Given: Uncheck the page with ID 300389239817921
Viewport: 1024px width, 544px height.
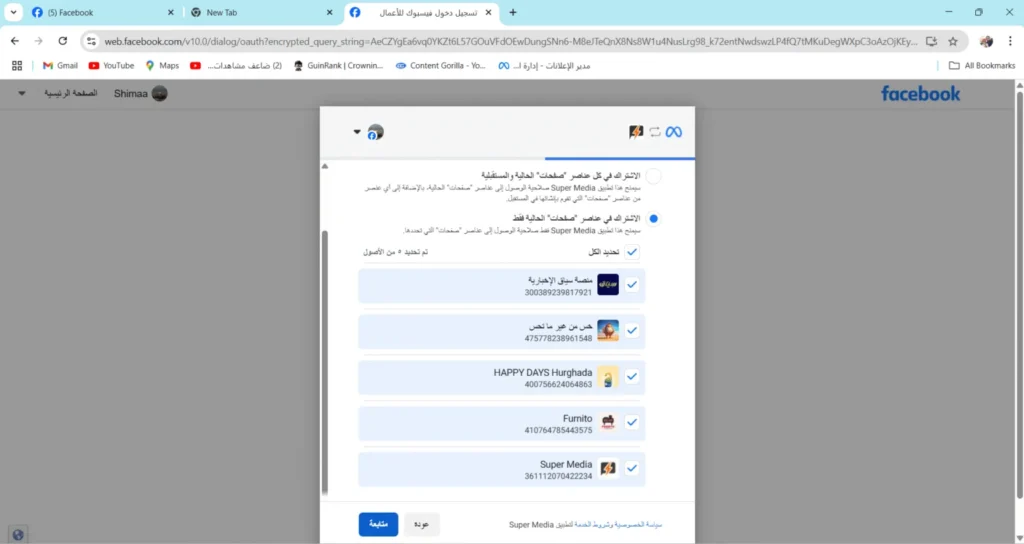Looking at the screenshot, I should (632, 285).
